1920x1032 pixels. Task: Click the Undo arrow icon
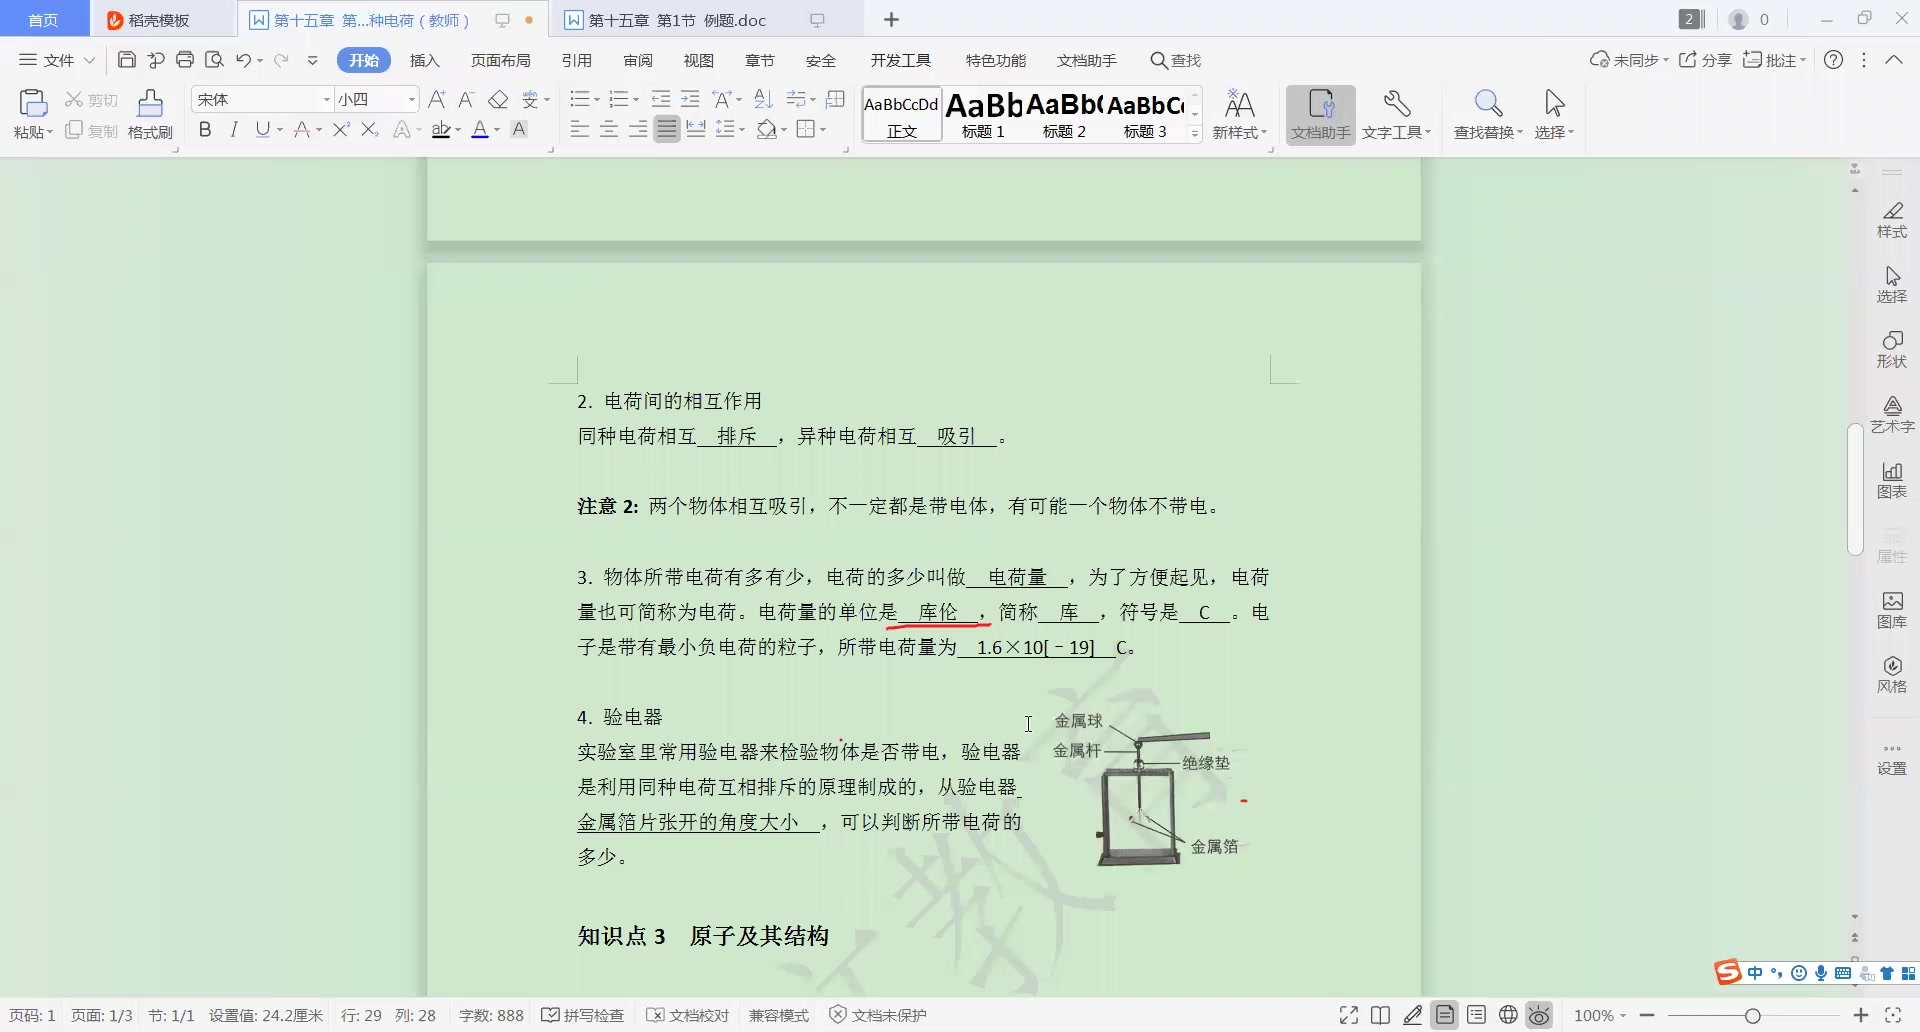pyautogui.click(x=243, y=60)
